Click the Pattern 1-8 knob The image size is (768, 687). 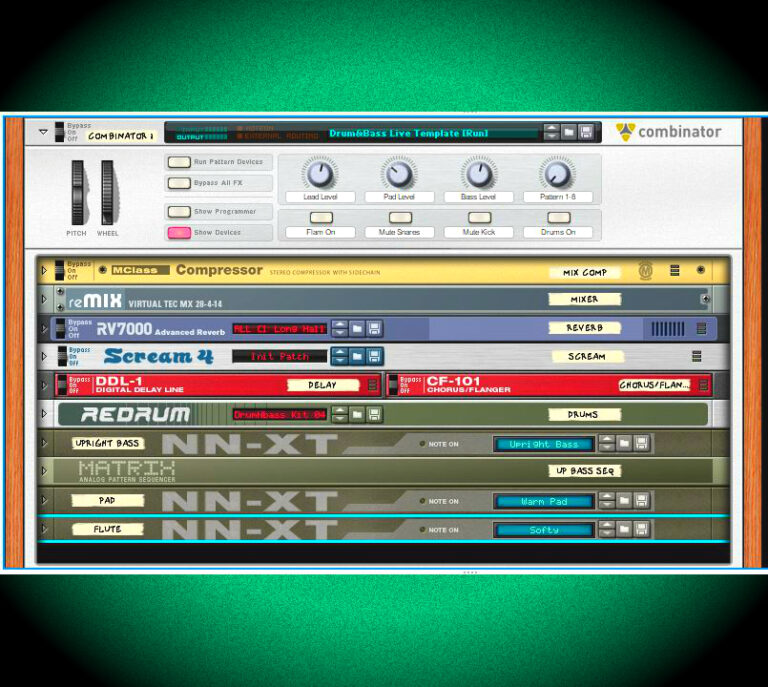(x=557, y=174)
